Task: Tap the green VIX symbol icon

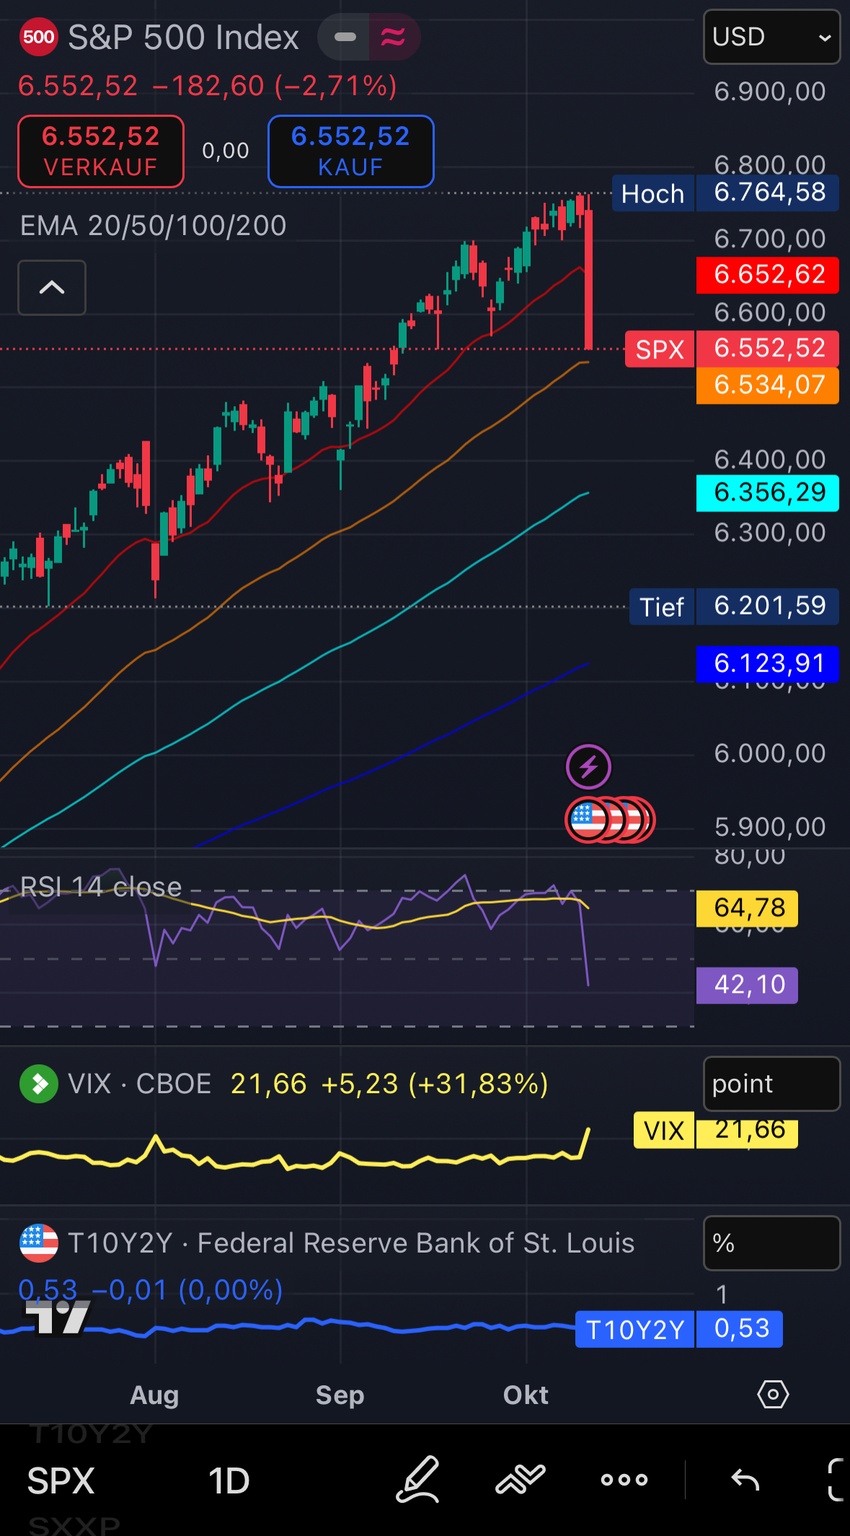Action: point(39,1084)
